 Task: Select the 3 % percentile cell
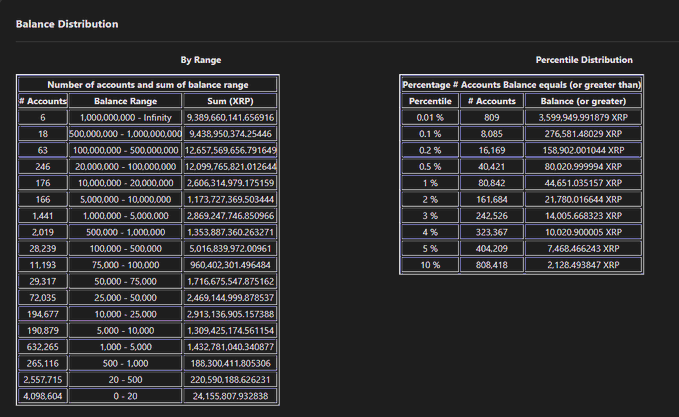pyautogui.click(x=430, y=216)
